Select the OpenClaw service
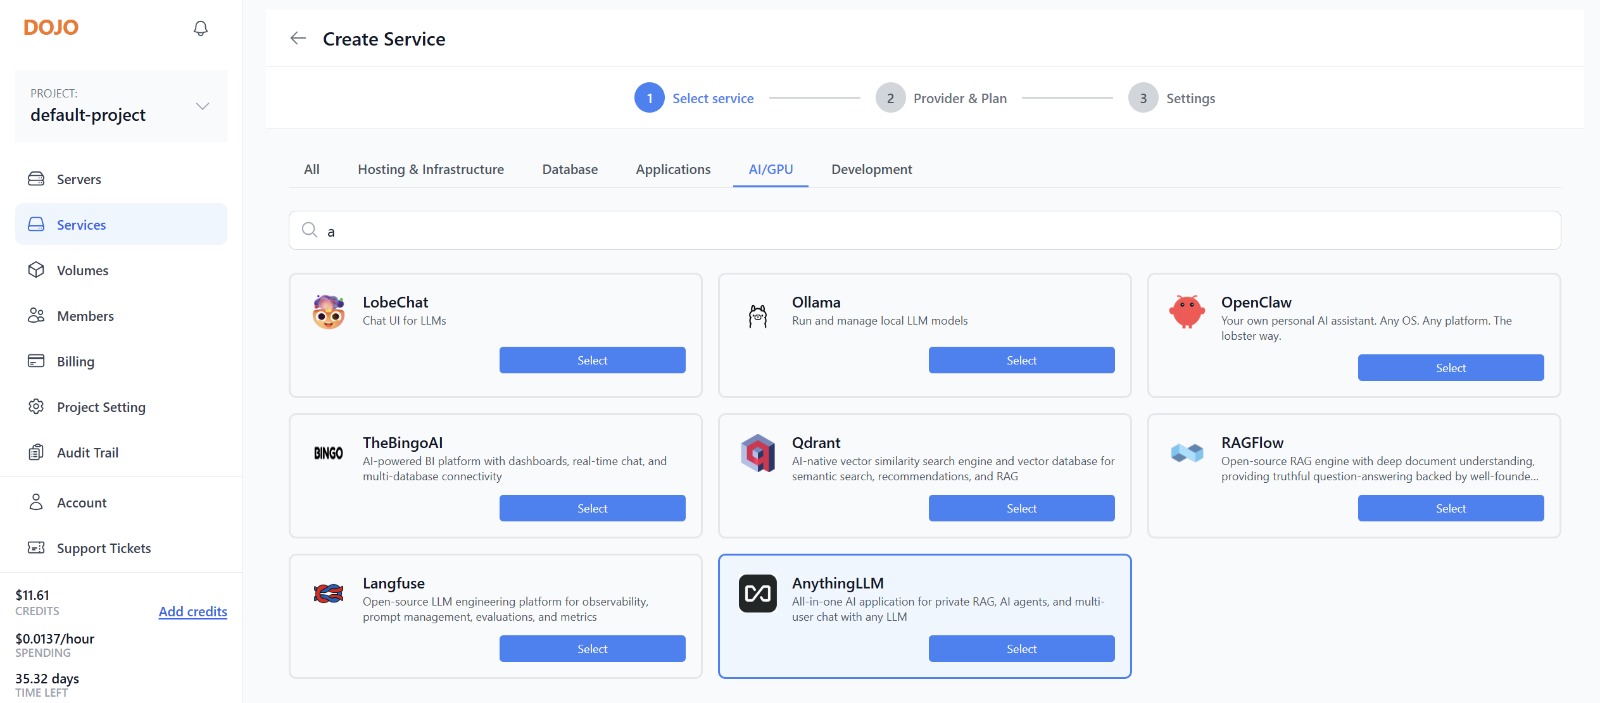Screen dimensions: 1600x703 [x=1451, y=368]
